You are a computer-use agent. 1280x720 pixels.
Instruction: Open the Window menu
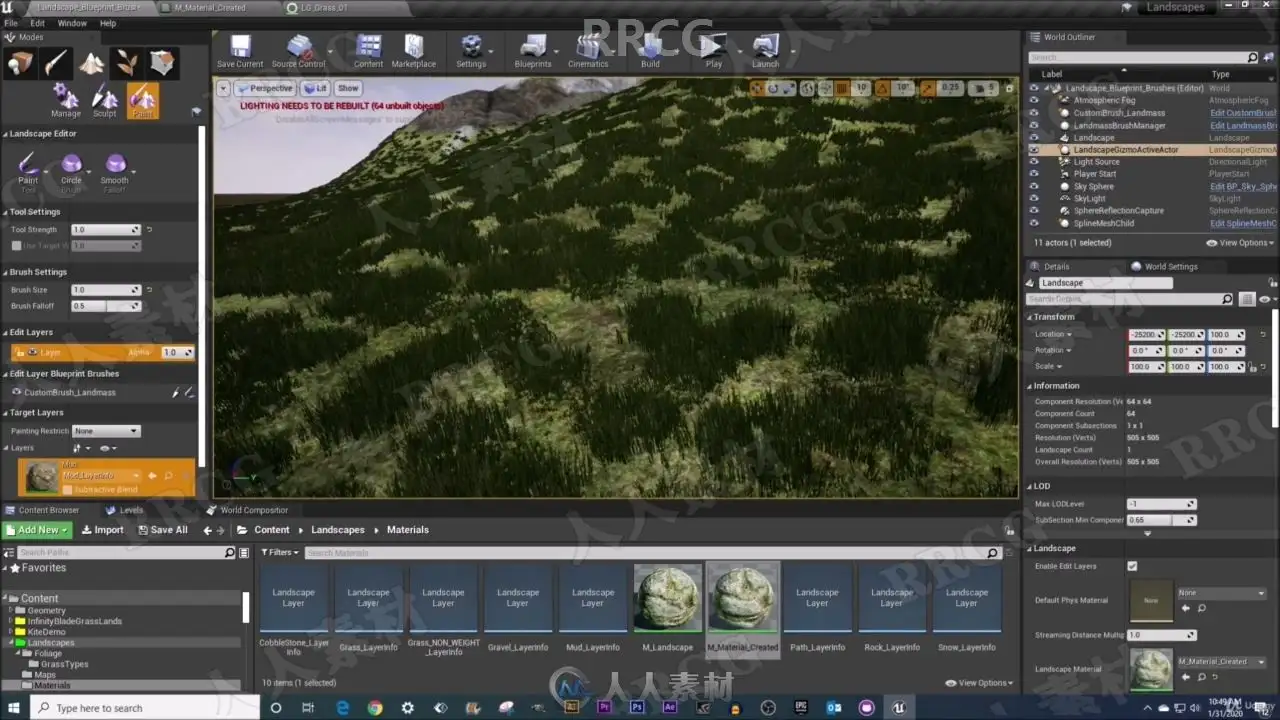(x=72, y=23)
